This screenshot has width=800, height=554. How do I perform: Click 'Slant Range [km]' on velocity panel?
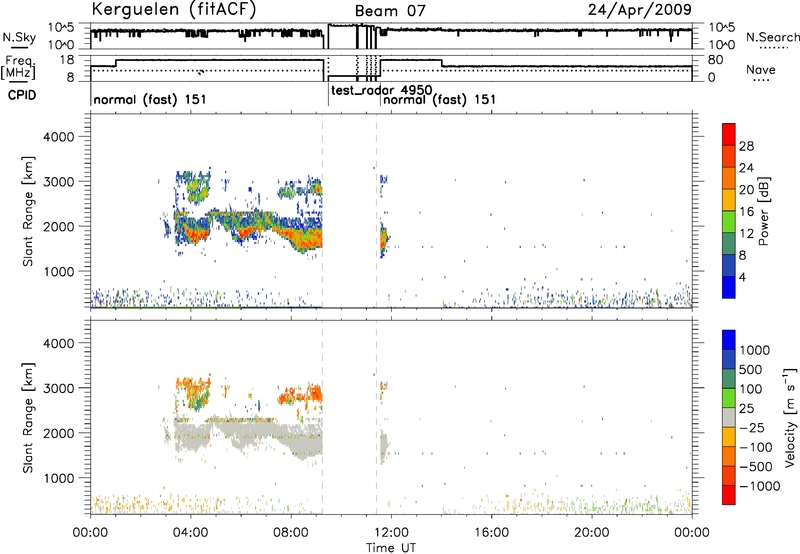(x=28, y=418)
